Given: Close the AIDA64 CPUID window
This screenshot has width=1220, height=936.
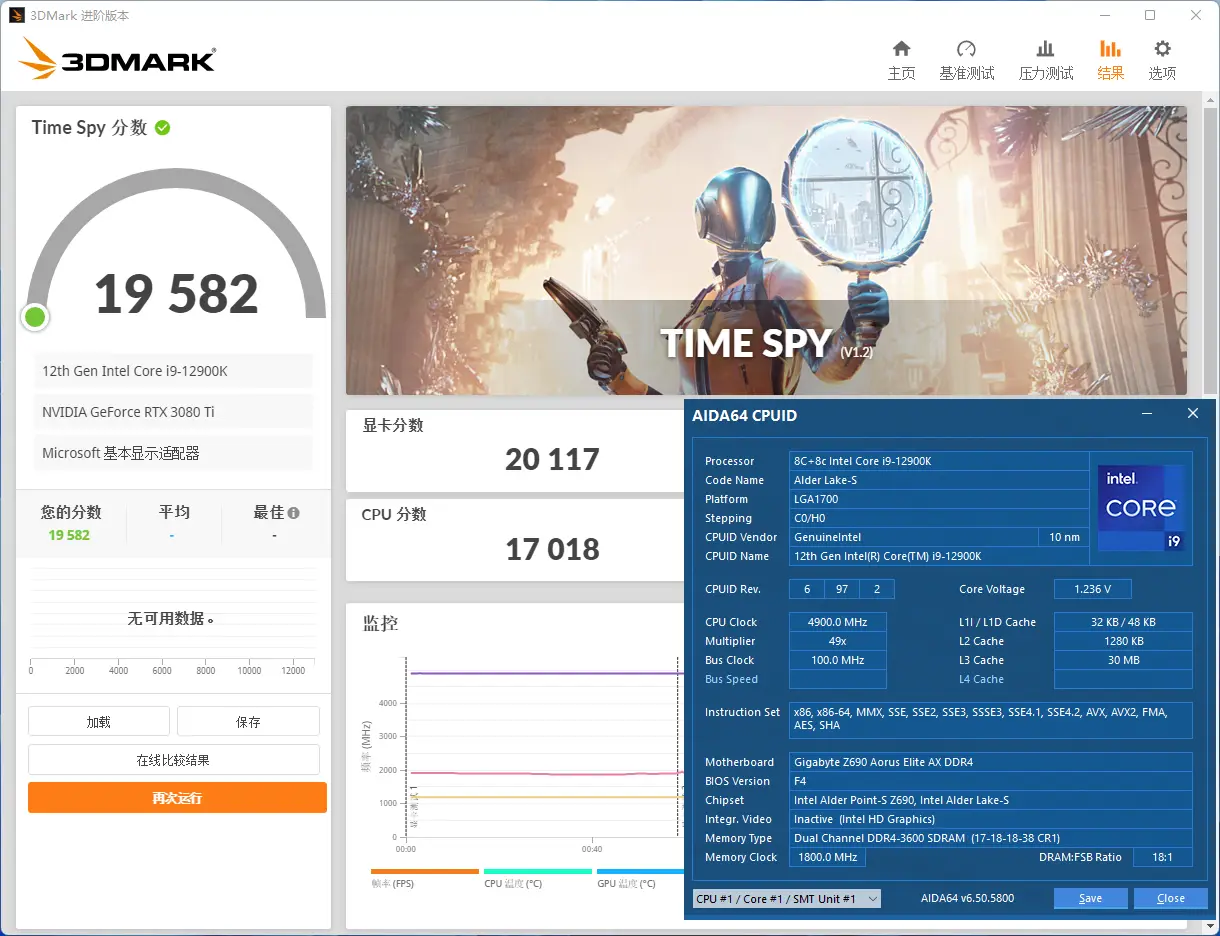Looking at the screenshot, I should pos(1192,413).
